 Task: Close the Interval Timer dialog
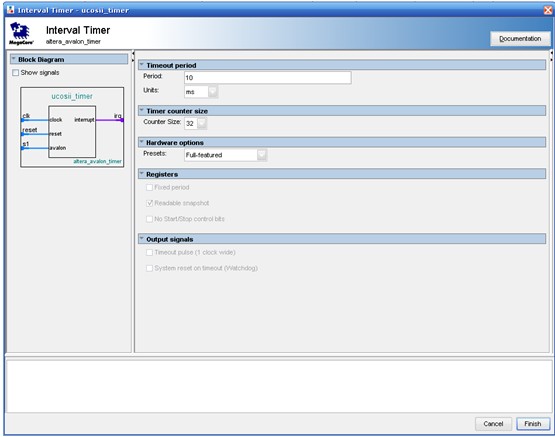pos(548,10)
